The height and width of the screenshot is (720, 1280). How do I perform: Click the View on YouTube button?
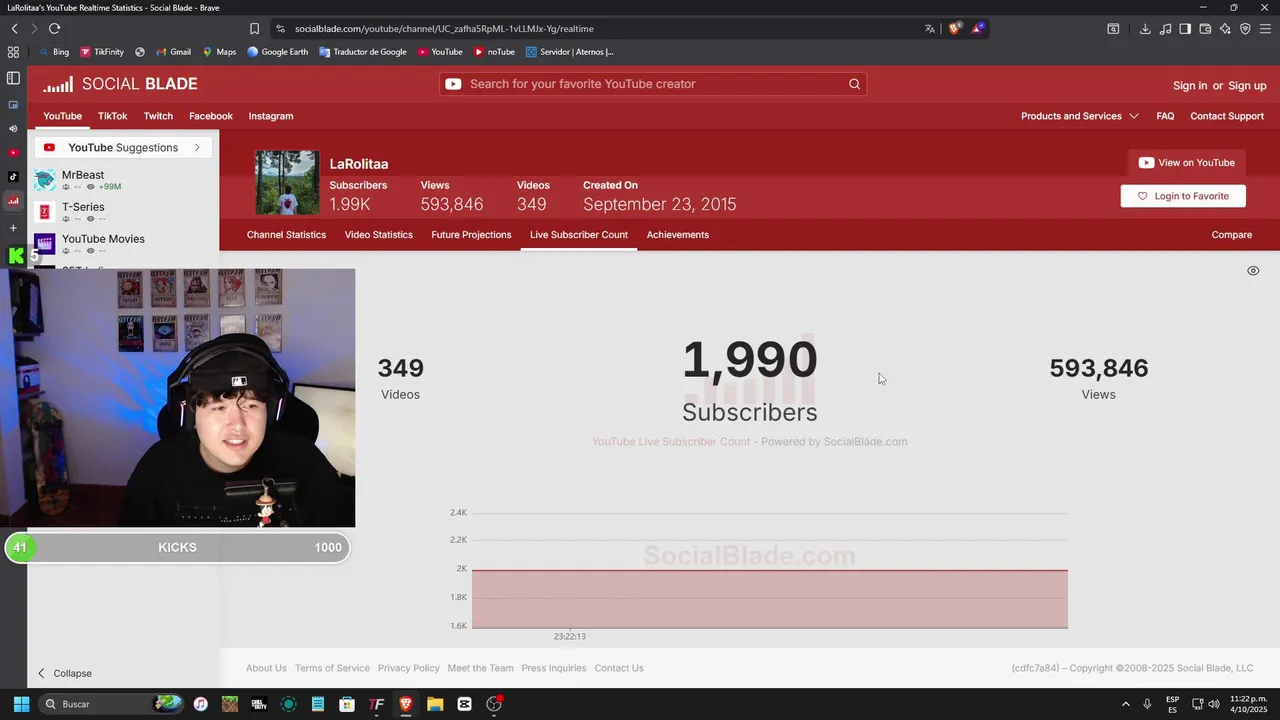(x=1187, y=163)
